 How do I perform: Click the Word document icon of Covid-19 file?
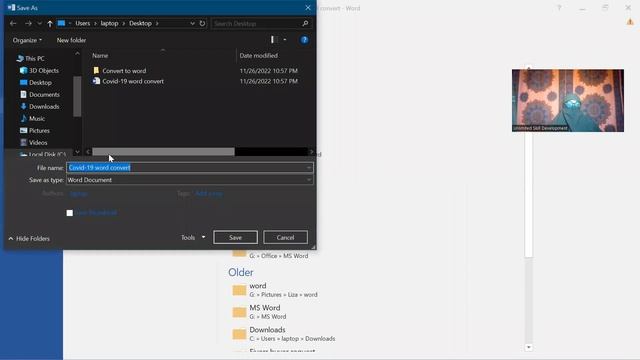96,81
